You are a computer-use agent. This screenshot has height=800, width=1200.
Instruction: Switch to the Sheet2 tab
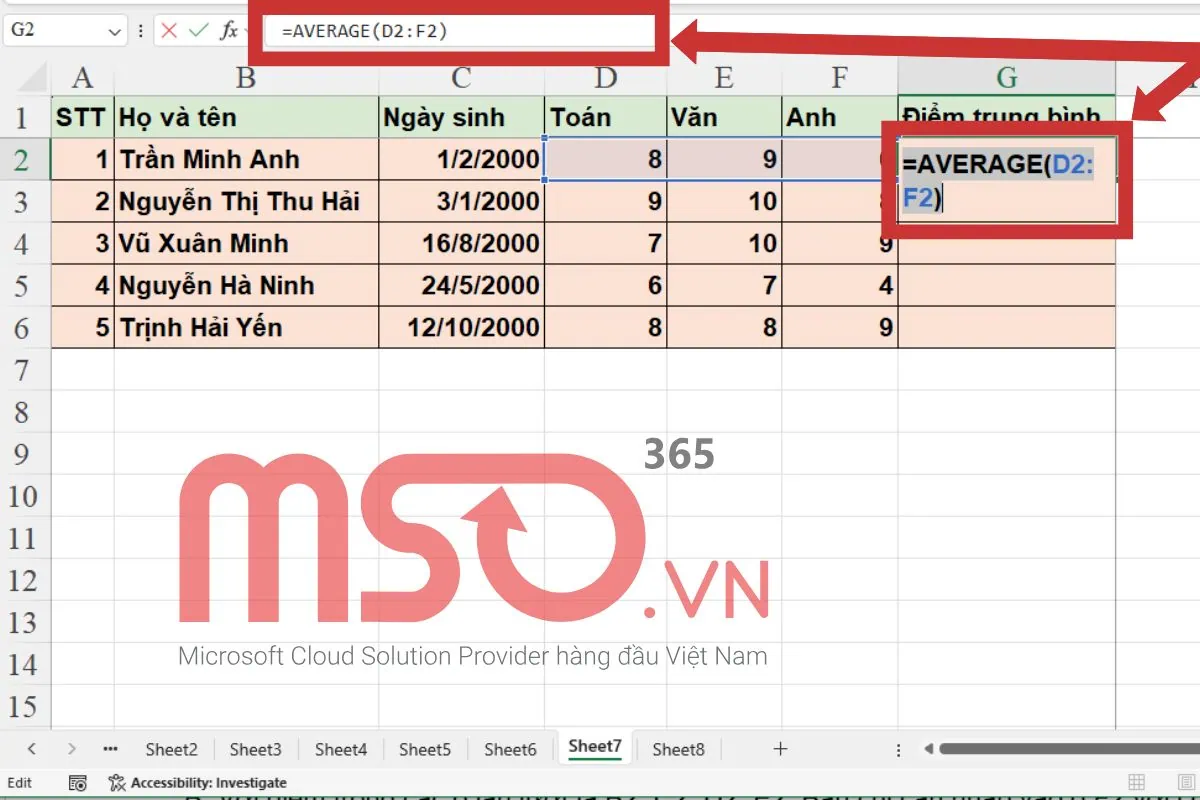click(170, 748)
